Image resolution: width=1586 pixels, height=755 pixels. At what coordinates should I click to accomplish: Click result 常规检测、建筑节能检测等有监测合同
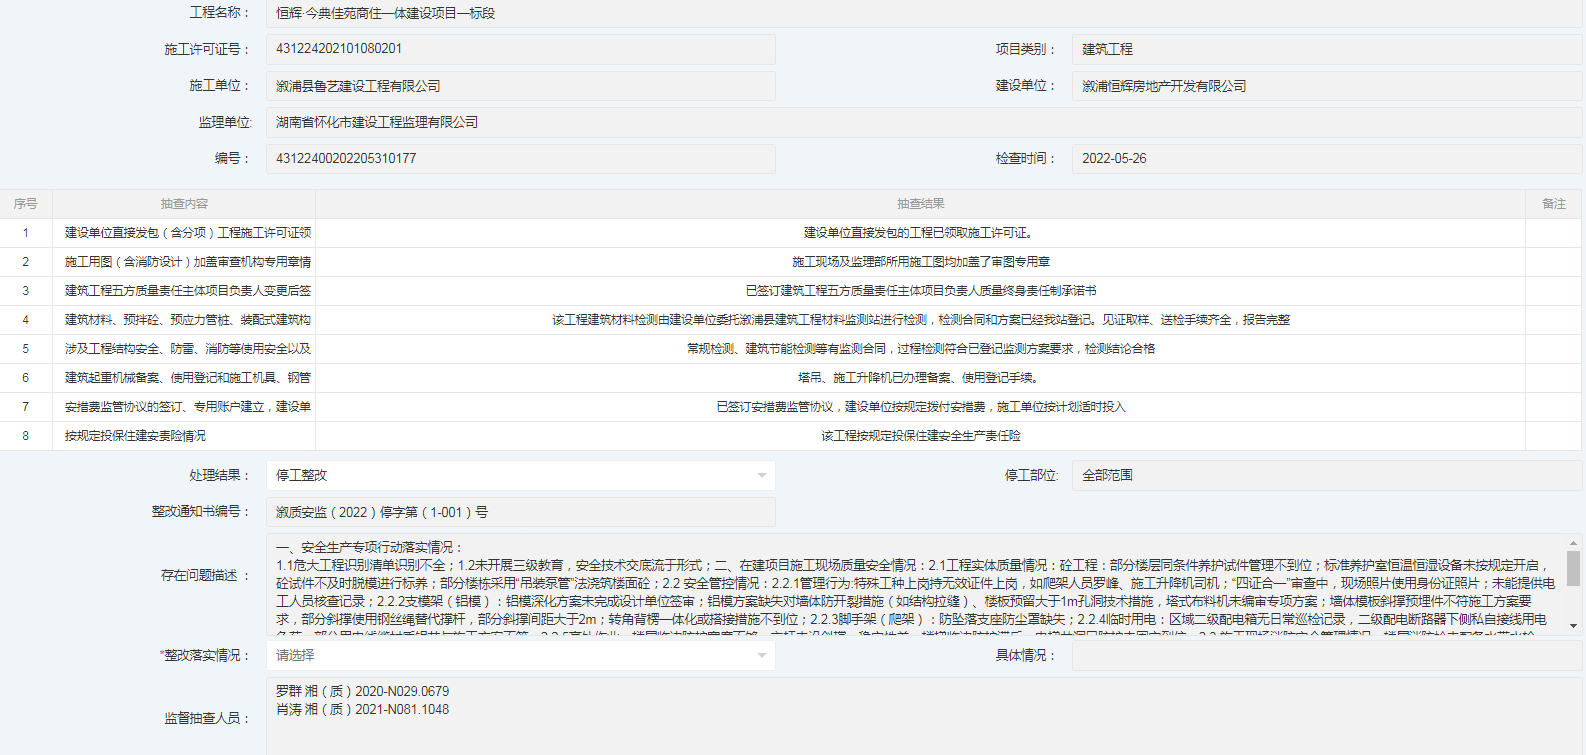coord(921,349)
